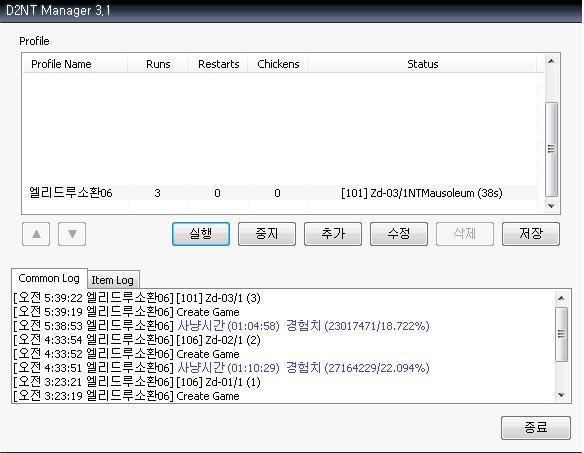584x453 pixels.
Task: Click the 저장 (save) button
Action: pos(531,234)
